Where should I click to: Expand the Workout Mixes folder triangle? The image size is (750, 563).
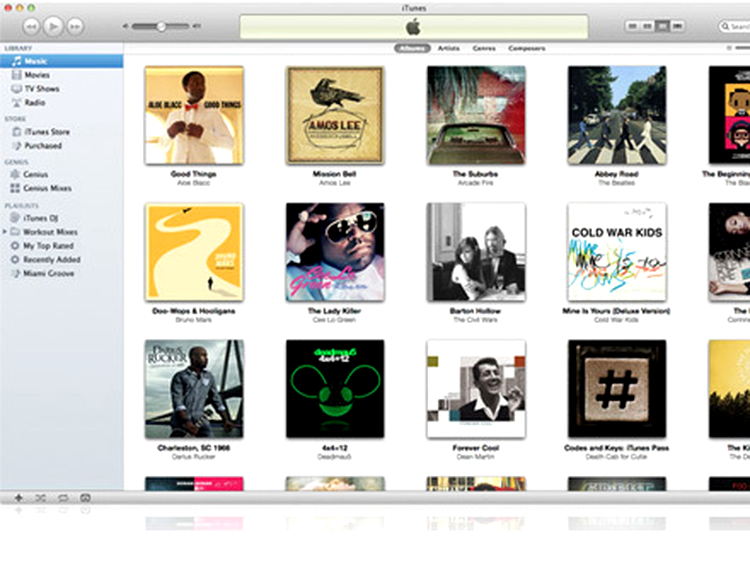(x=4, y=232)
